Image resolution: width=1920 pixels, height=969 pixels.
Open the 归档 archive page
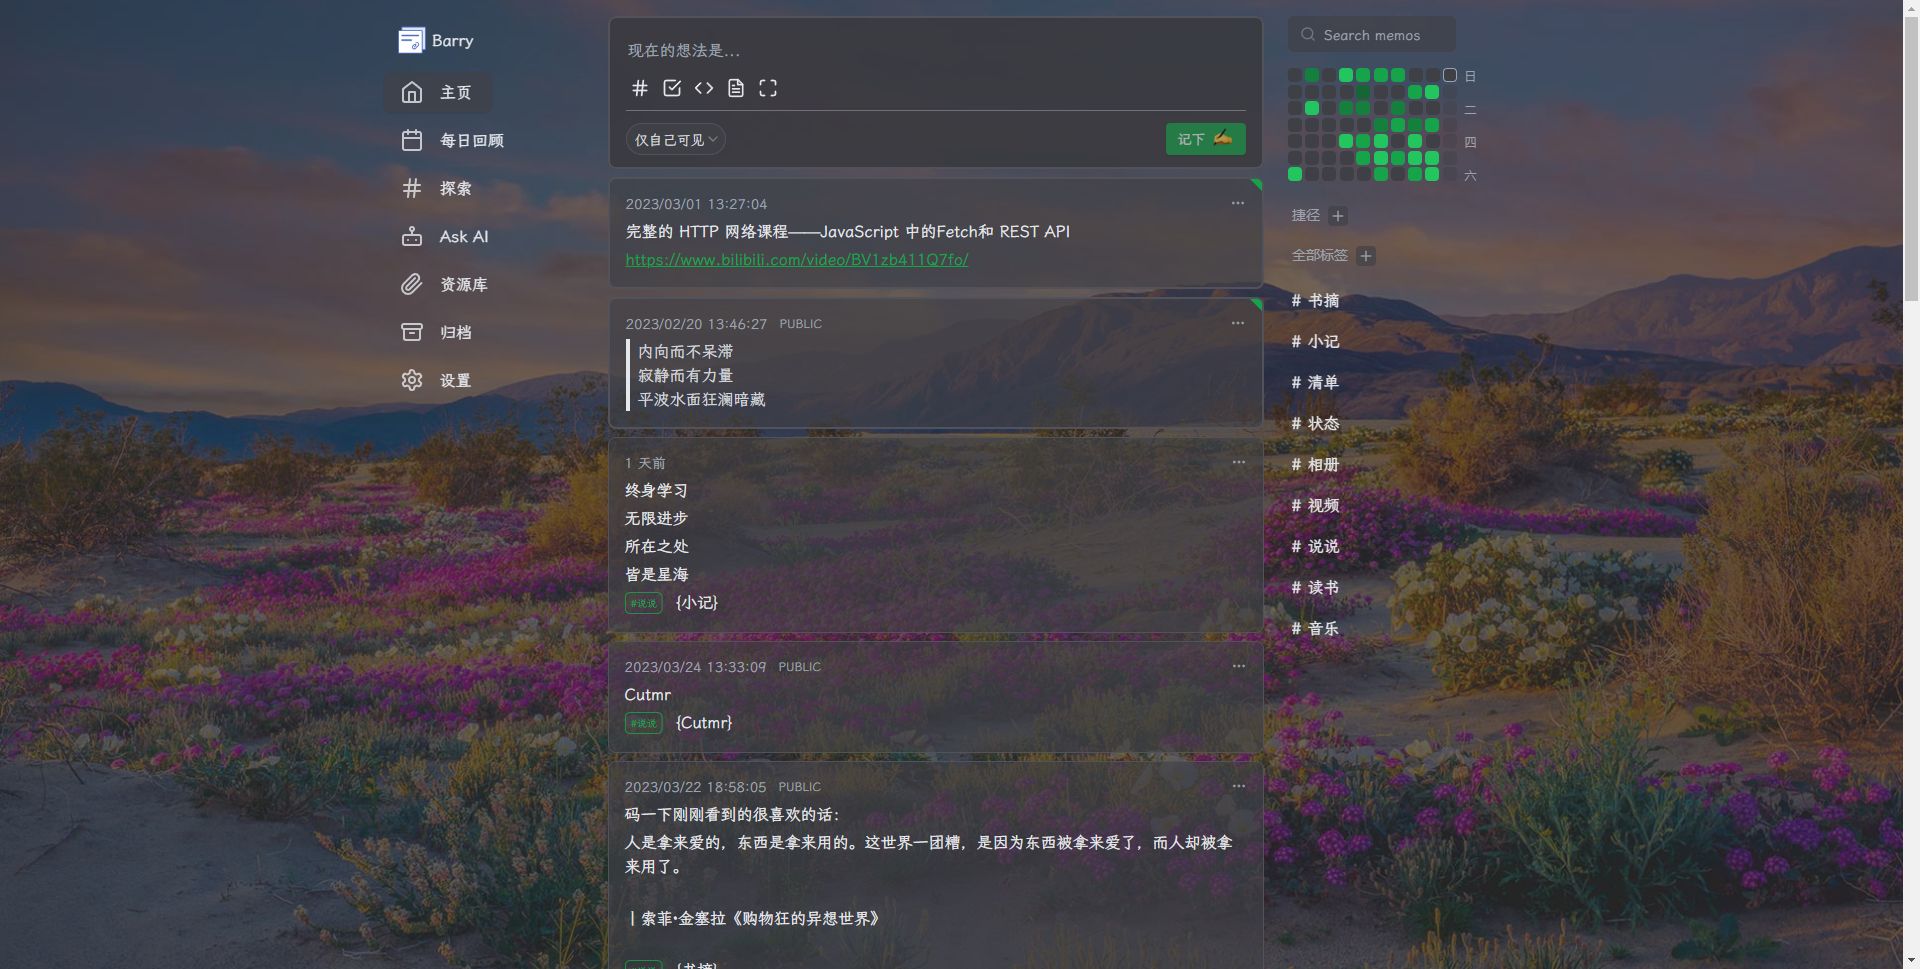455,333
